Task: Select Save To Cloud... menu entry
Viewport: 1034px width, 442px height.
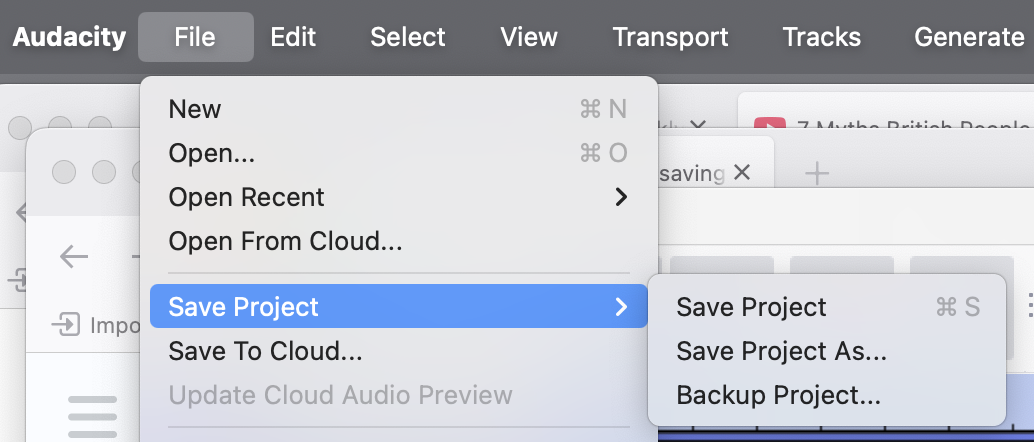Action: [x=265, y=351]
